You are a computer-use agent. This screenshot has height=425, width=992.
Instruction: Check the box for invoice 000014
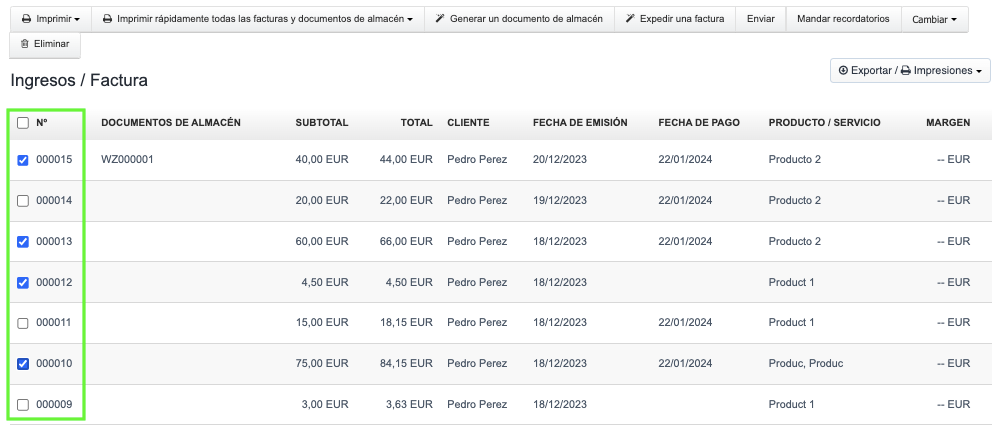point(23,201)
